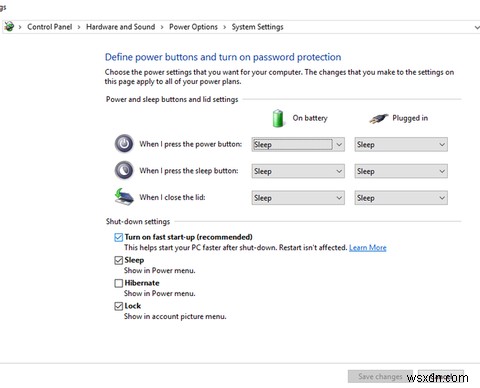This screenshot has width=480, height=388.
Task: Click 'Plugged in' column header text
Action: pos(410,118)
